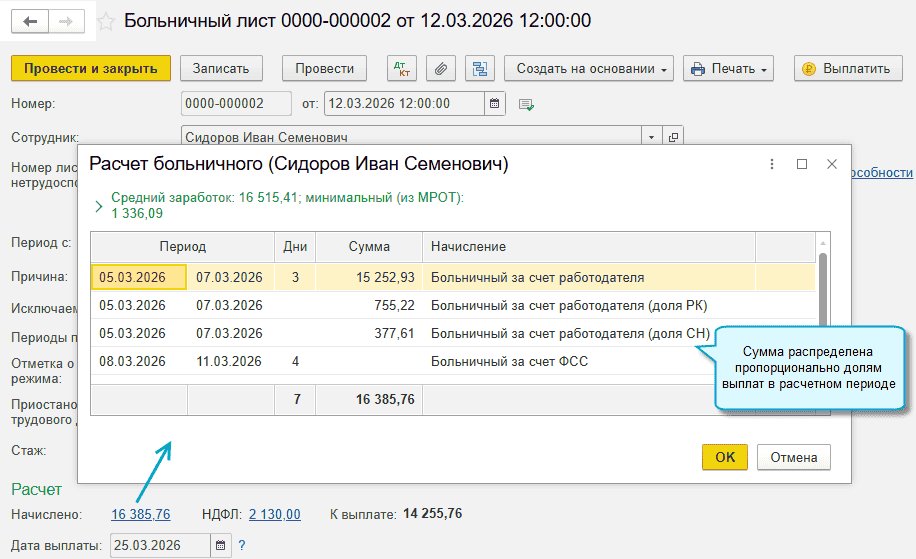The width and height of the screenshot is (916, 559).
Task: Open the Начислено 16 385,76 link
Action: coord(141,514)
